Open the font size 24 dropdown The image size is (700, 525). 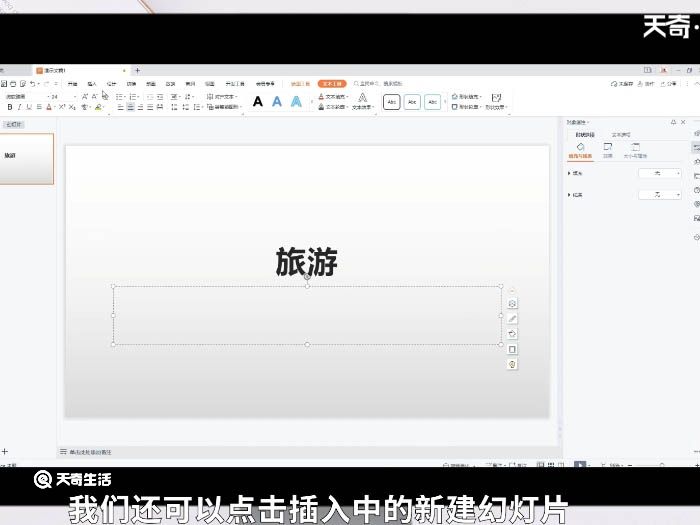click(62, 96)
